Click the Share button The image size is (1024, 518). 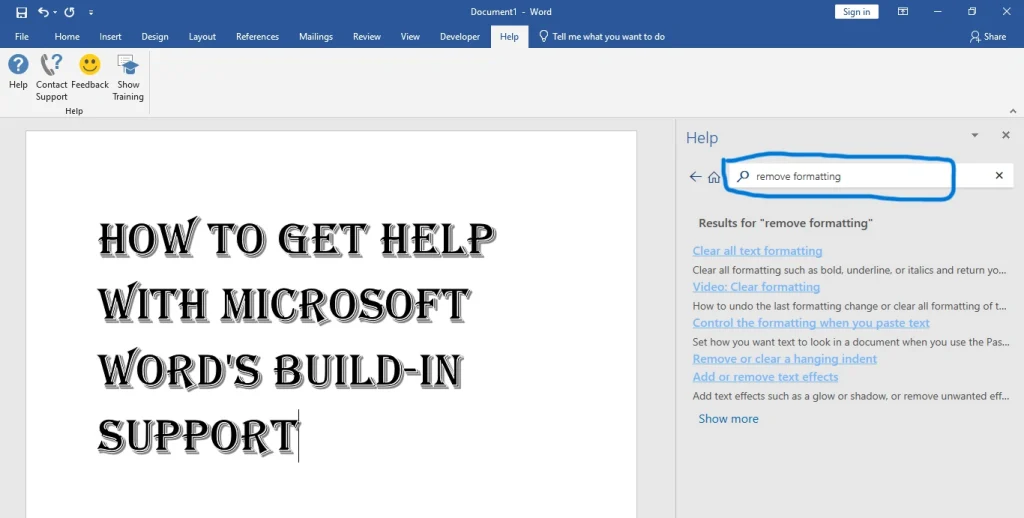987,37
